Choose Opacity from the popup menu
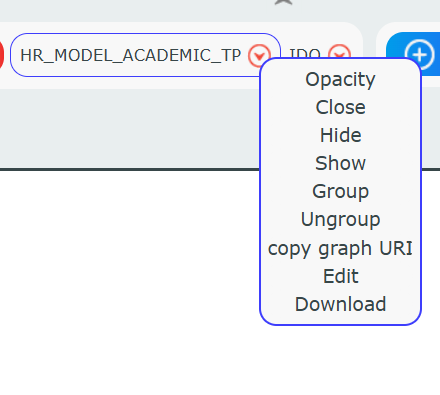Image resolution: width=440 pixels, height=395 pixels. coord(340,80)
